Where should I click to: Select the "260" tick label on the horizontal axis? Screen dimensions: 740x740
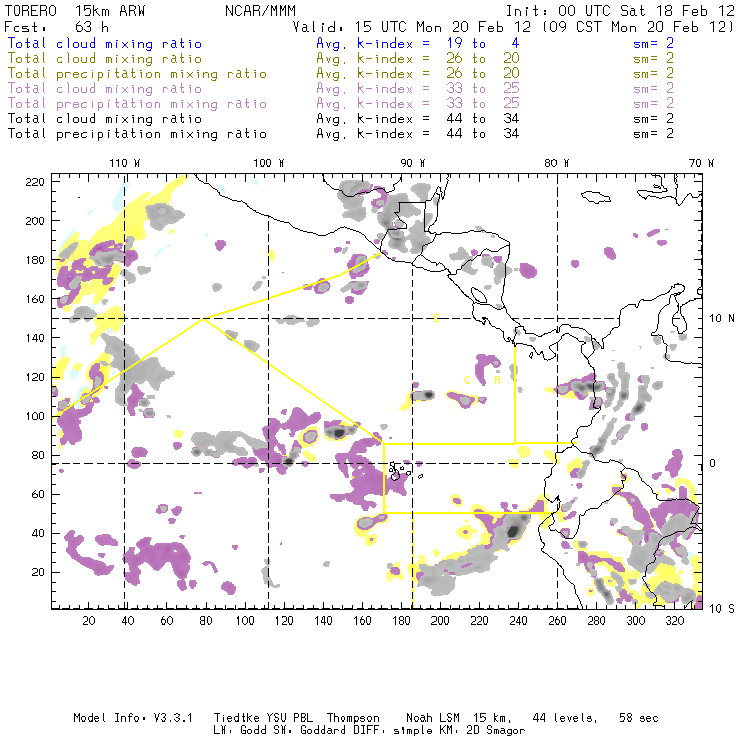coord(557,621)
